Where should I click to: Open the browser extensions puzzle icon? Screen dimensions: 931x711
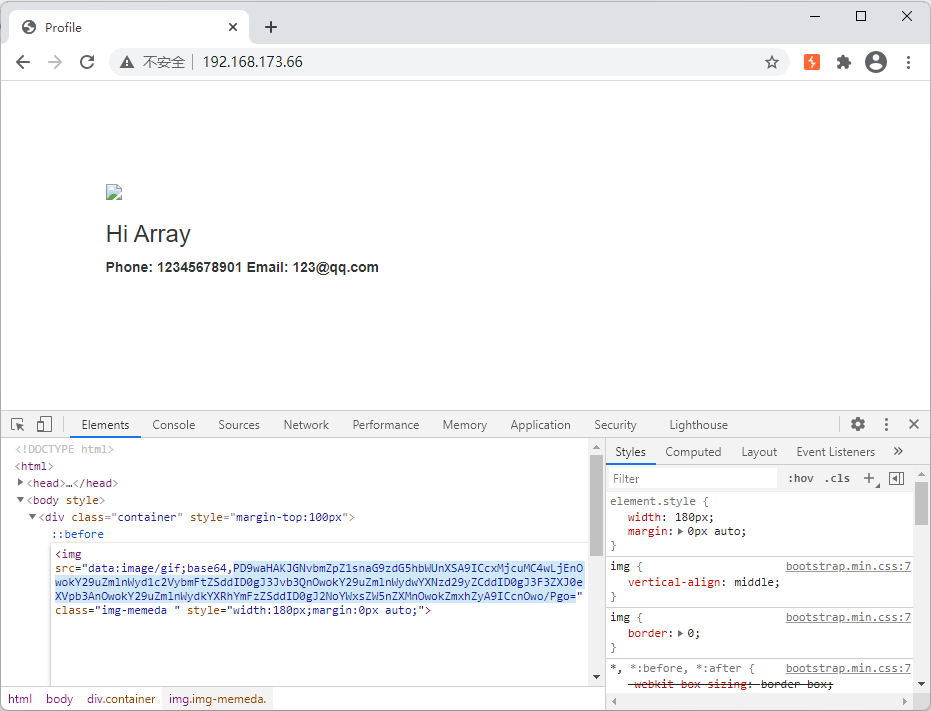coord(844,62)
